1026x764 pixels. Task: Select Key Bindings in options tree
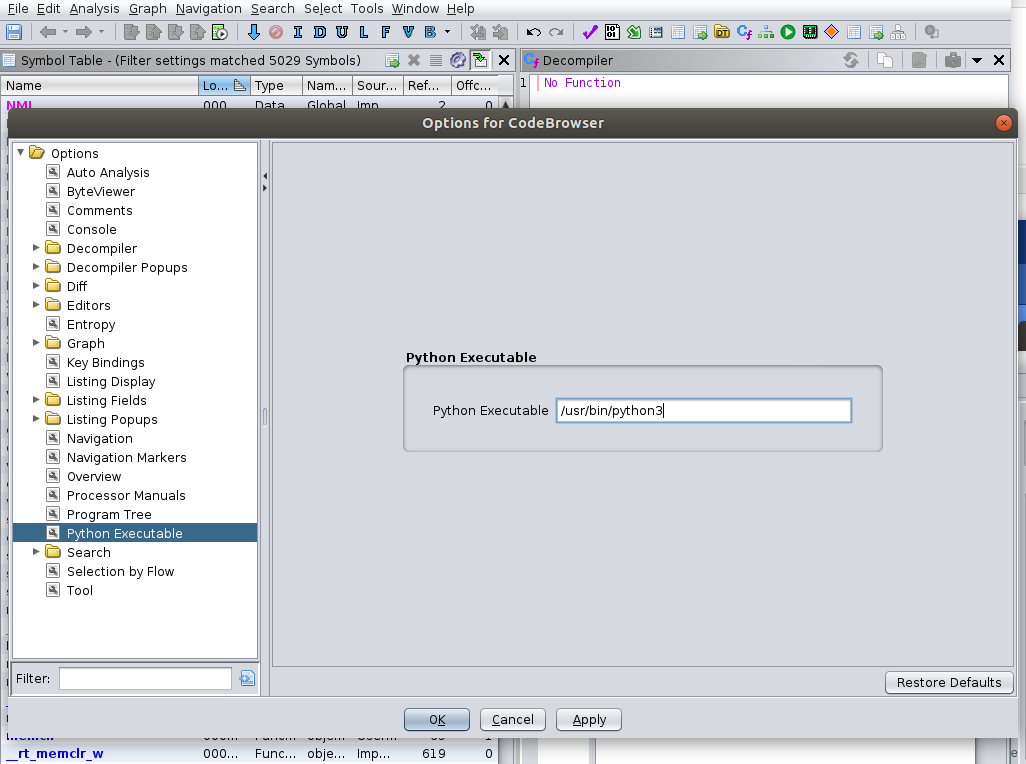(105, 362)
